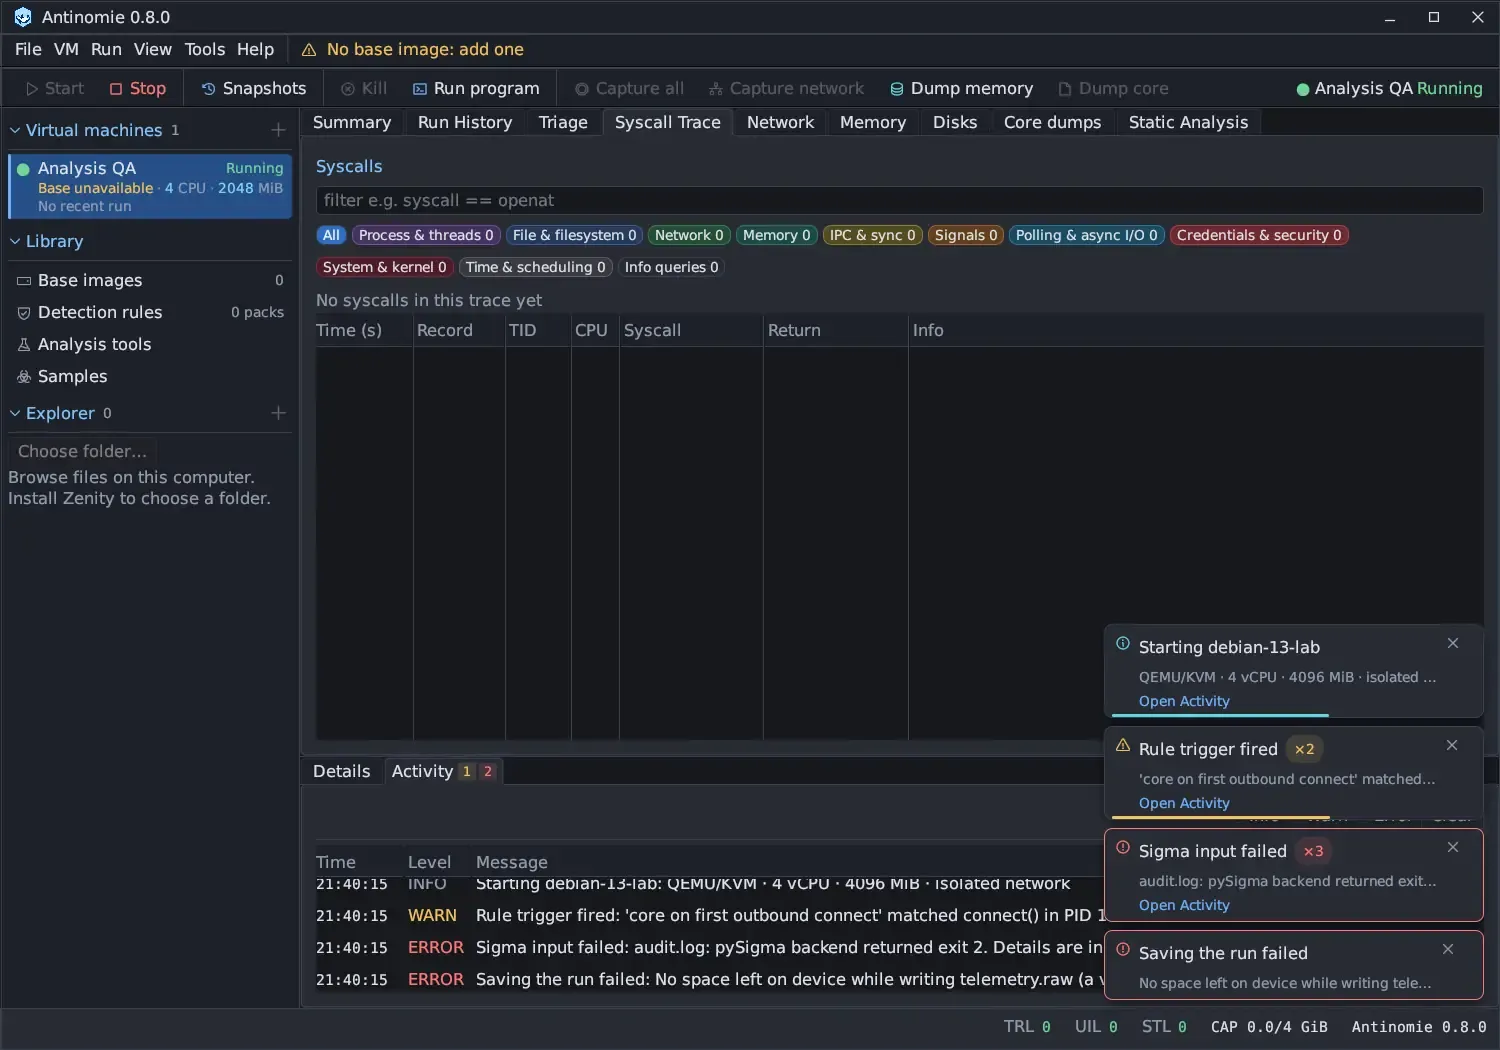
Task: Dismiss the Starting debian-13-lab notification
Action: 1453,644
